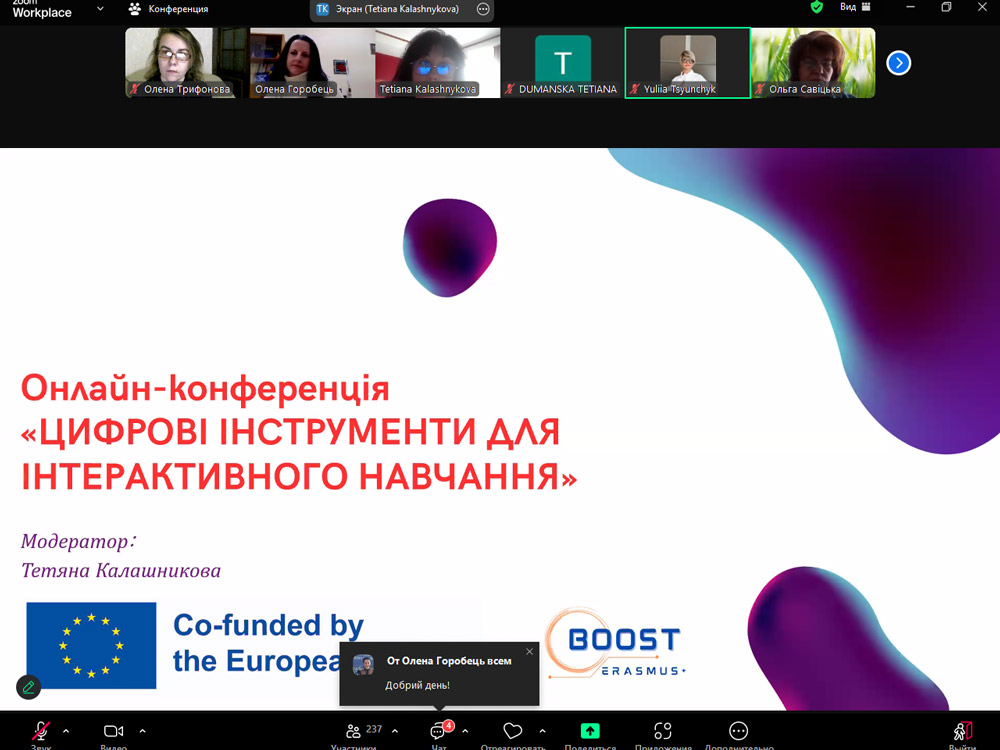Screen dimensions: 1000x750
Task: Click the green Поделиться share screen icon
Action: pyautogui.click(x=590, y=732)
